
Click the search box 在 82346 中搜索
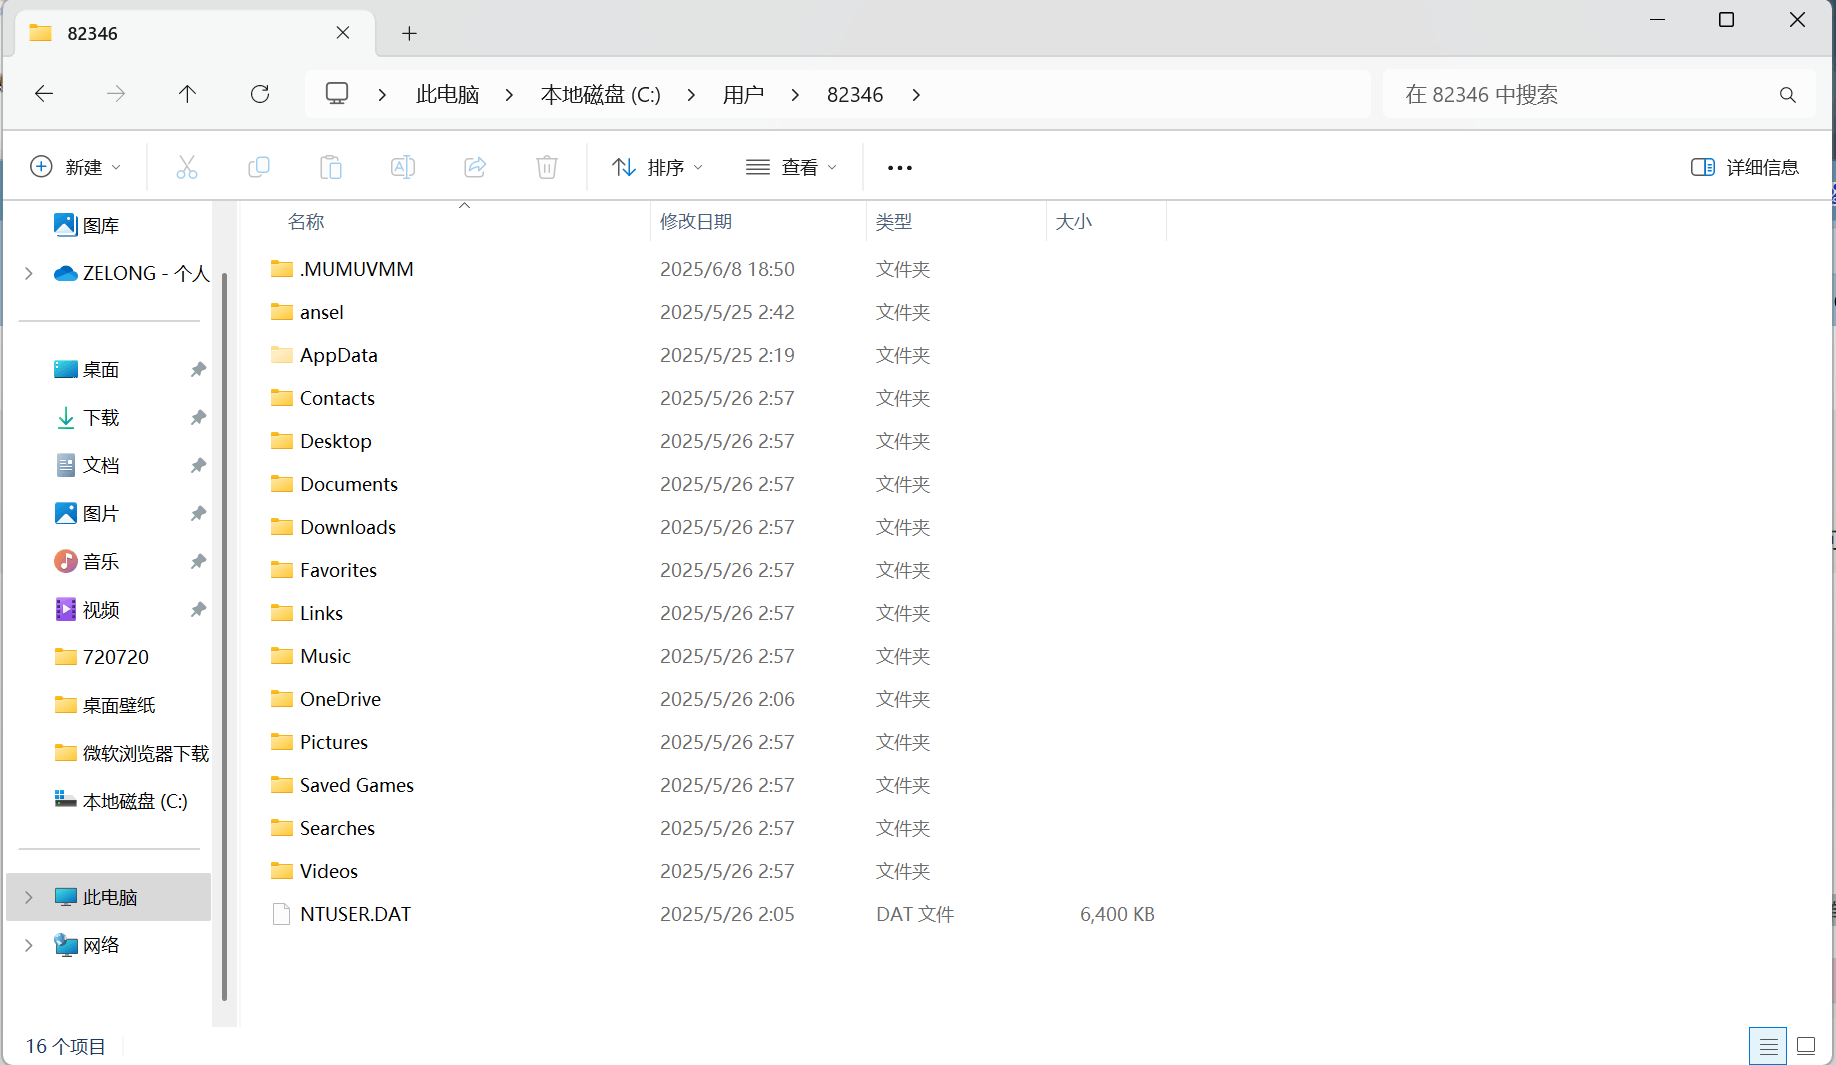(1599, 94)
